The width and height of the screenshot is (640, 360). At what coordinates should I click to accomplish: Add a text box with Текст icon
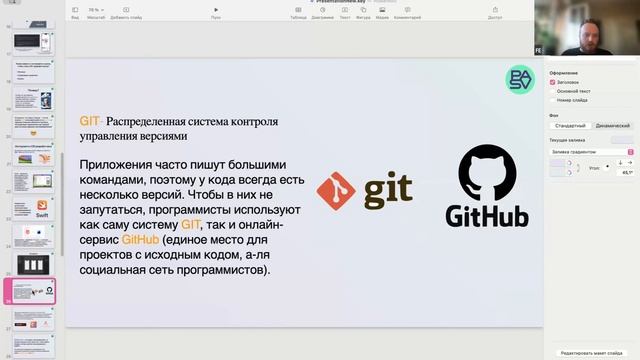[345, 10]
